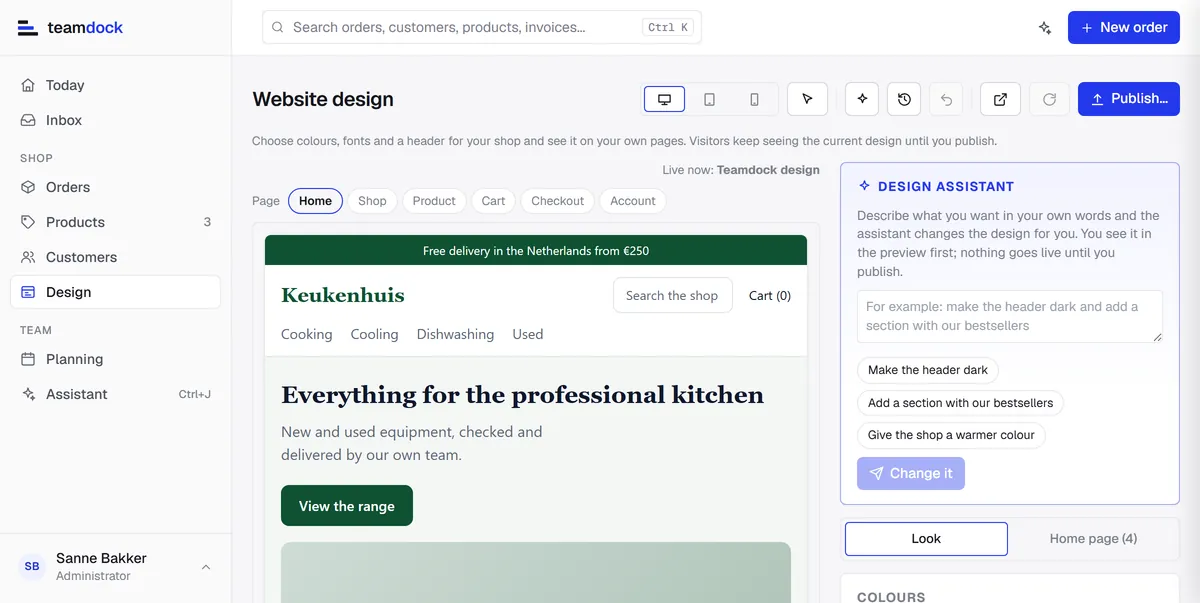Select Design in the sidebar
This screenshot has height=603, width=1200.
pos(115,292)
